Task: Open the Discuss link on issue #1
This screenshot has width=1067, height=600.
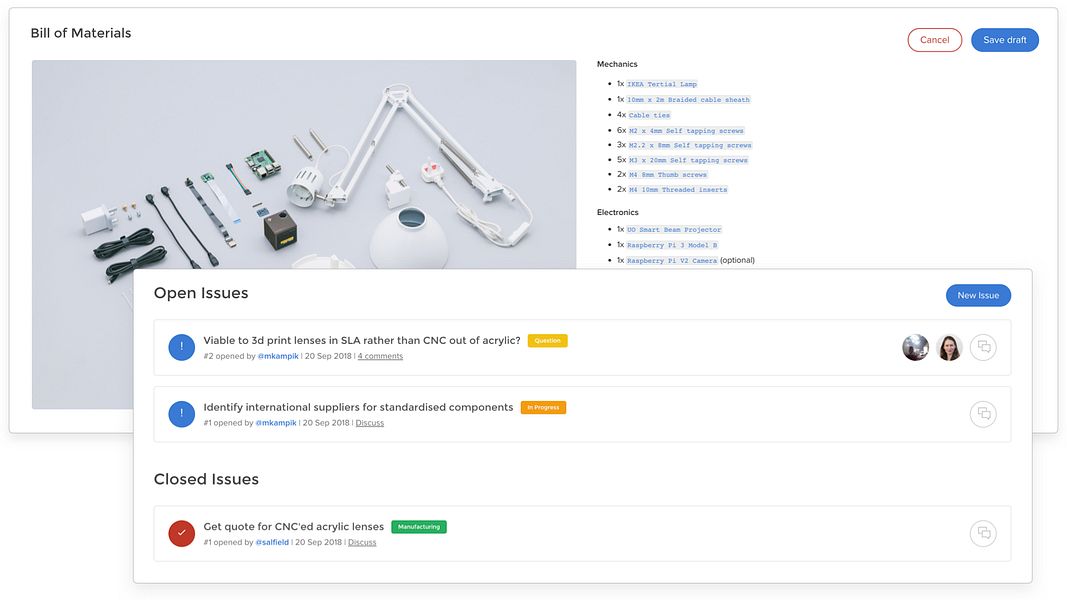Action: tap(368, 422)
